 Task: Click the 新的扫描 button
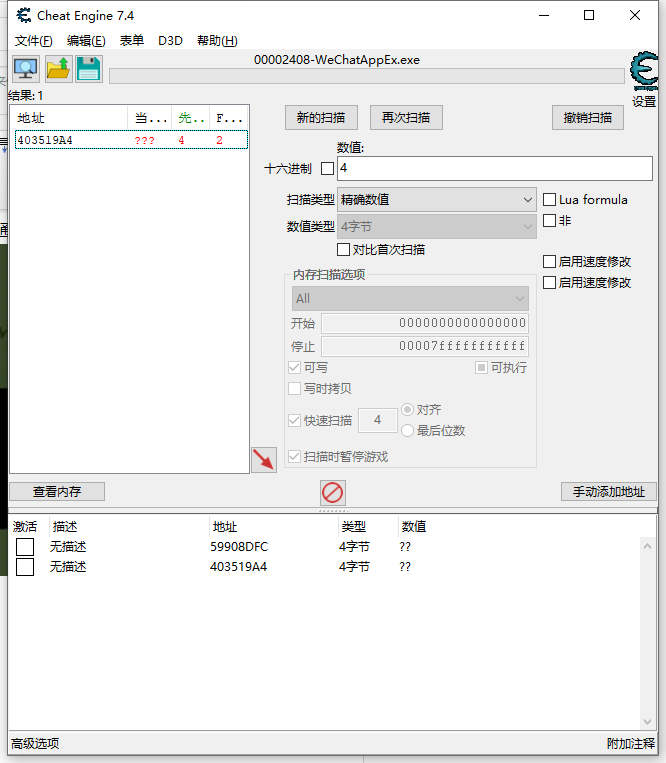[321, 117]
